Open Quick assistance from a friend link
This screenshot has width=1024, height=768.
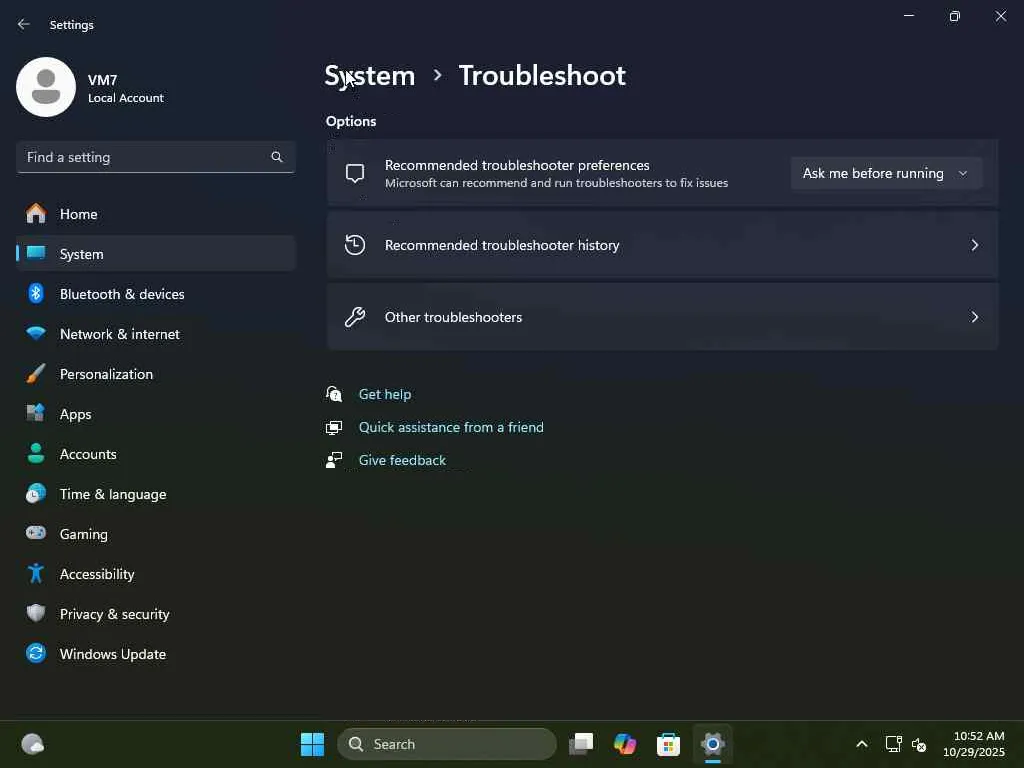click(x=451, y=427)
